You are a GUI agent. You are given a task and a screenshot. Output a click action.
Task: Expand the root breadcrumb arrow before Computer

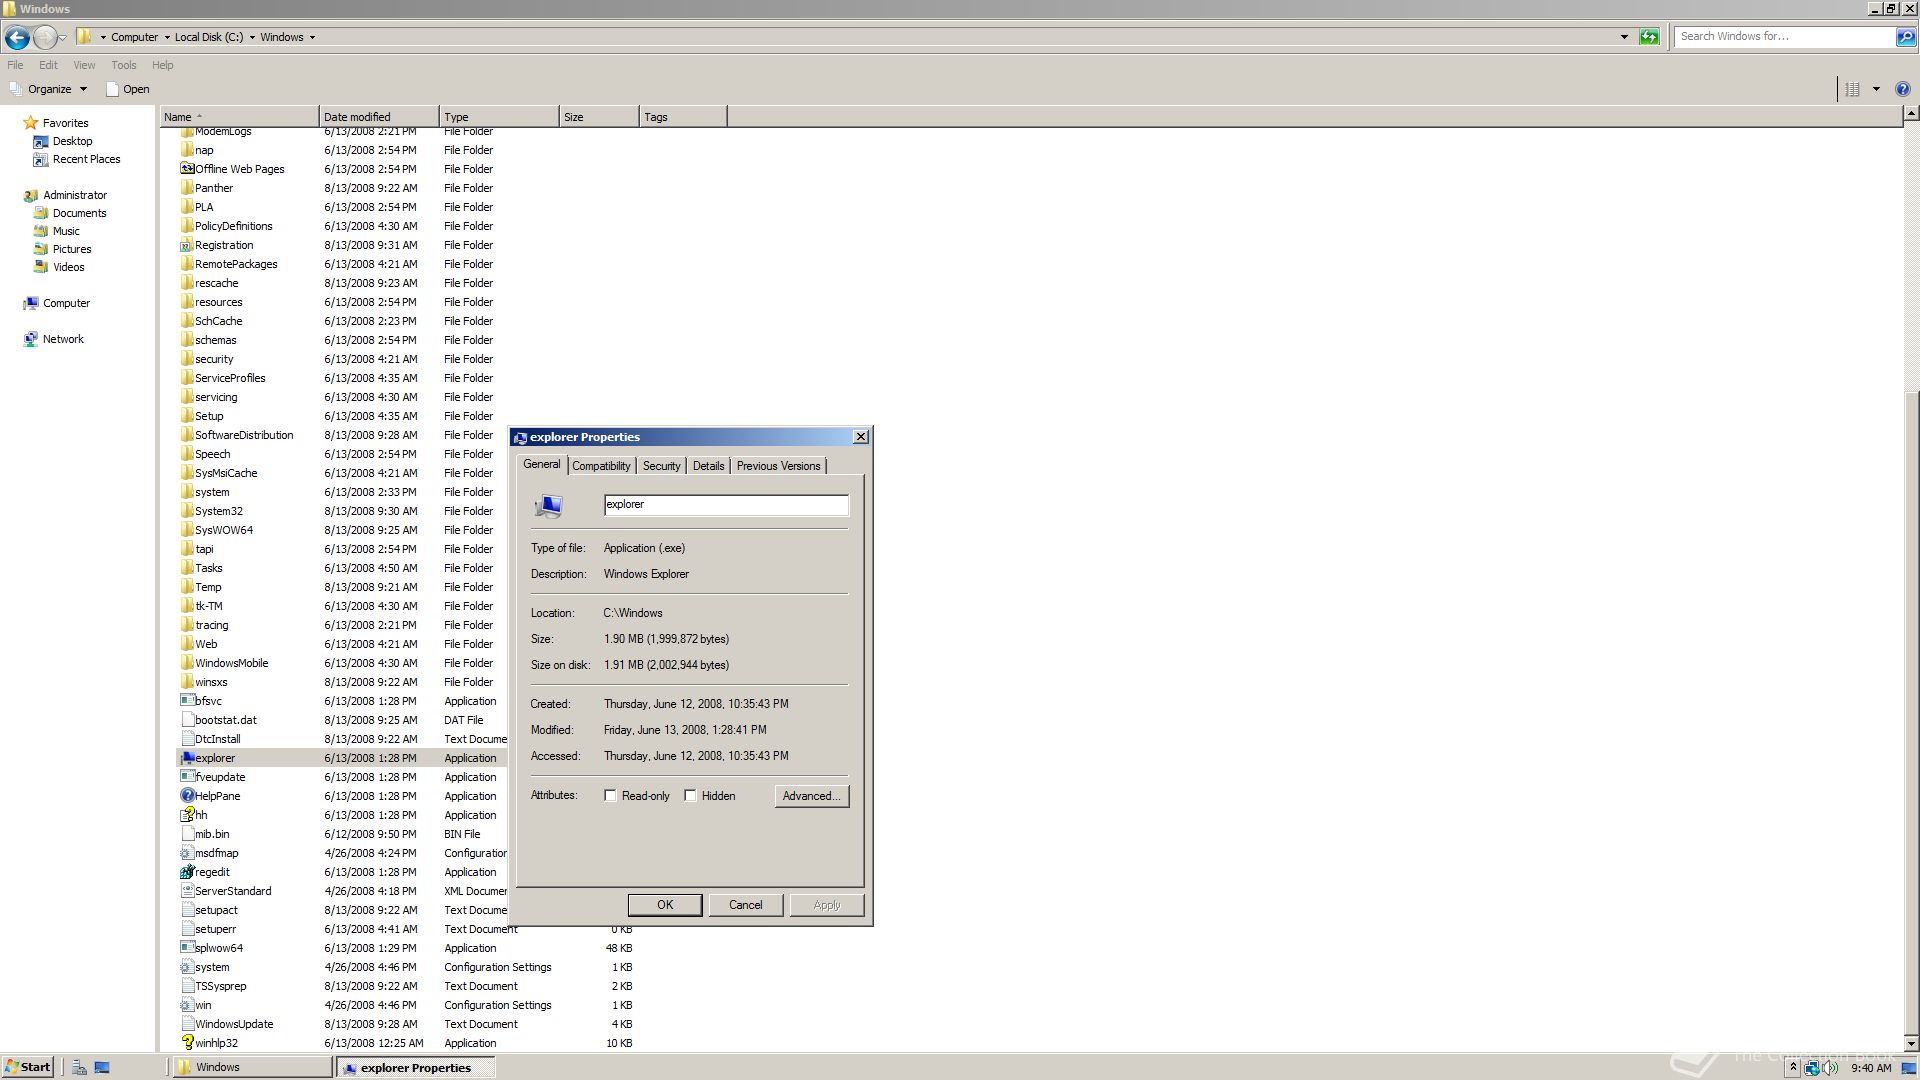pos(103,37)
